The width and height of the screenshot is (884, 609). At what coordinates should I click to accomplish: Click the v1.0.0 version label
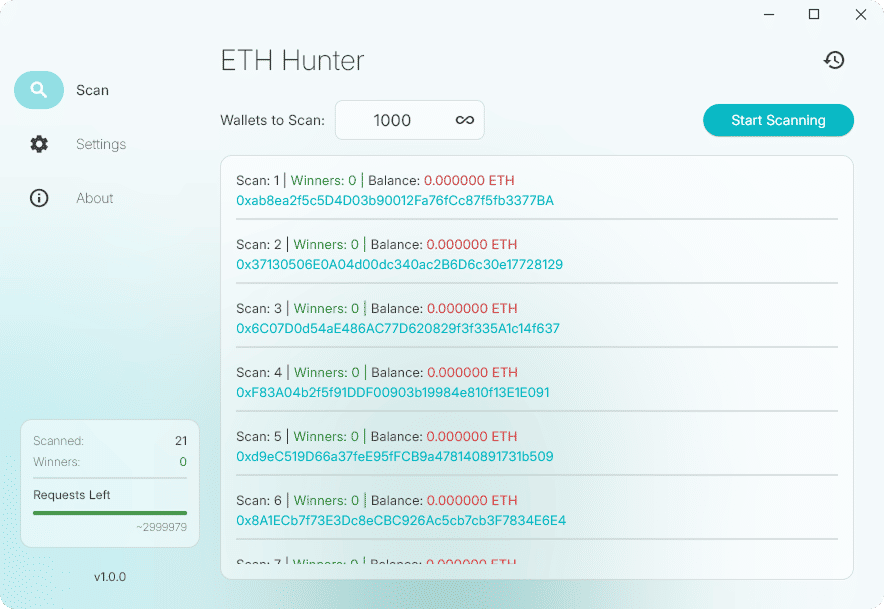110,577
